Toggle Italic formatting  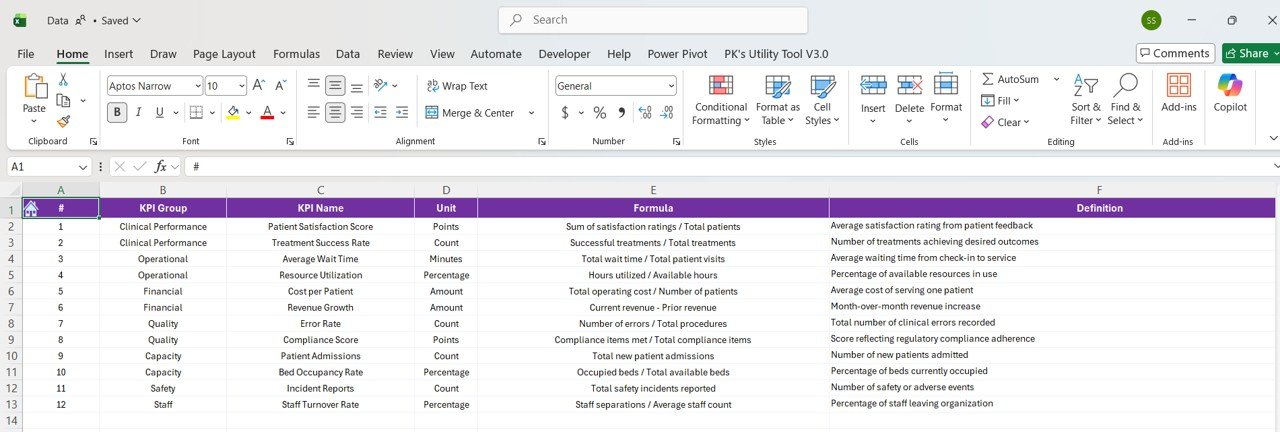click(x=143, y=113)
